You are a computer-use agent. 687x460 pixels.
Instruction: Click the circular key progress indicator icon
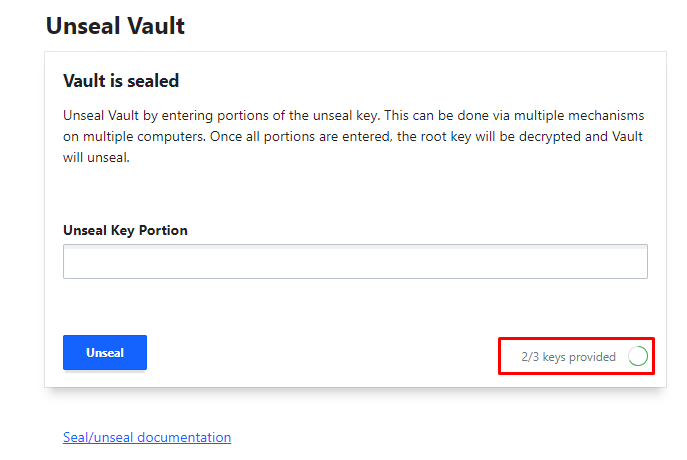click(637, 356)
